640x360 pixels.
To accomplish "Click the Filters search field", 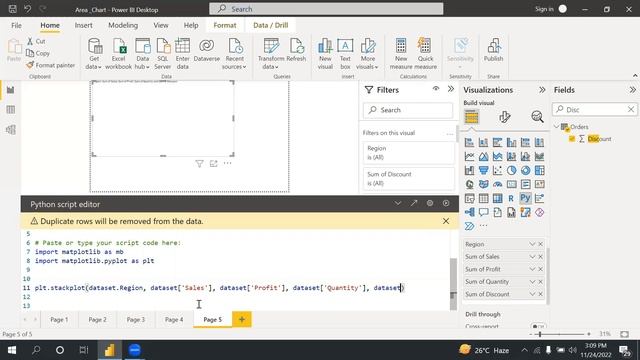I will click(408, 110).
